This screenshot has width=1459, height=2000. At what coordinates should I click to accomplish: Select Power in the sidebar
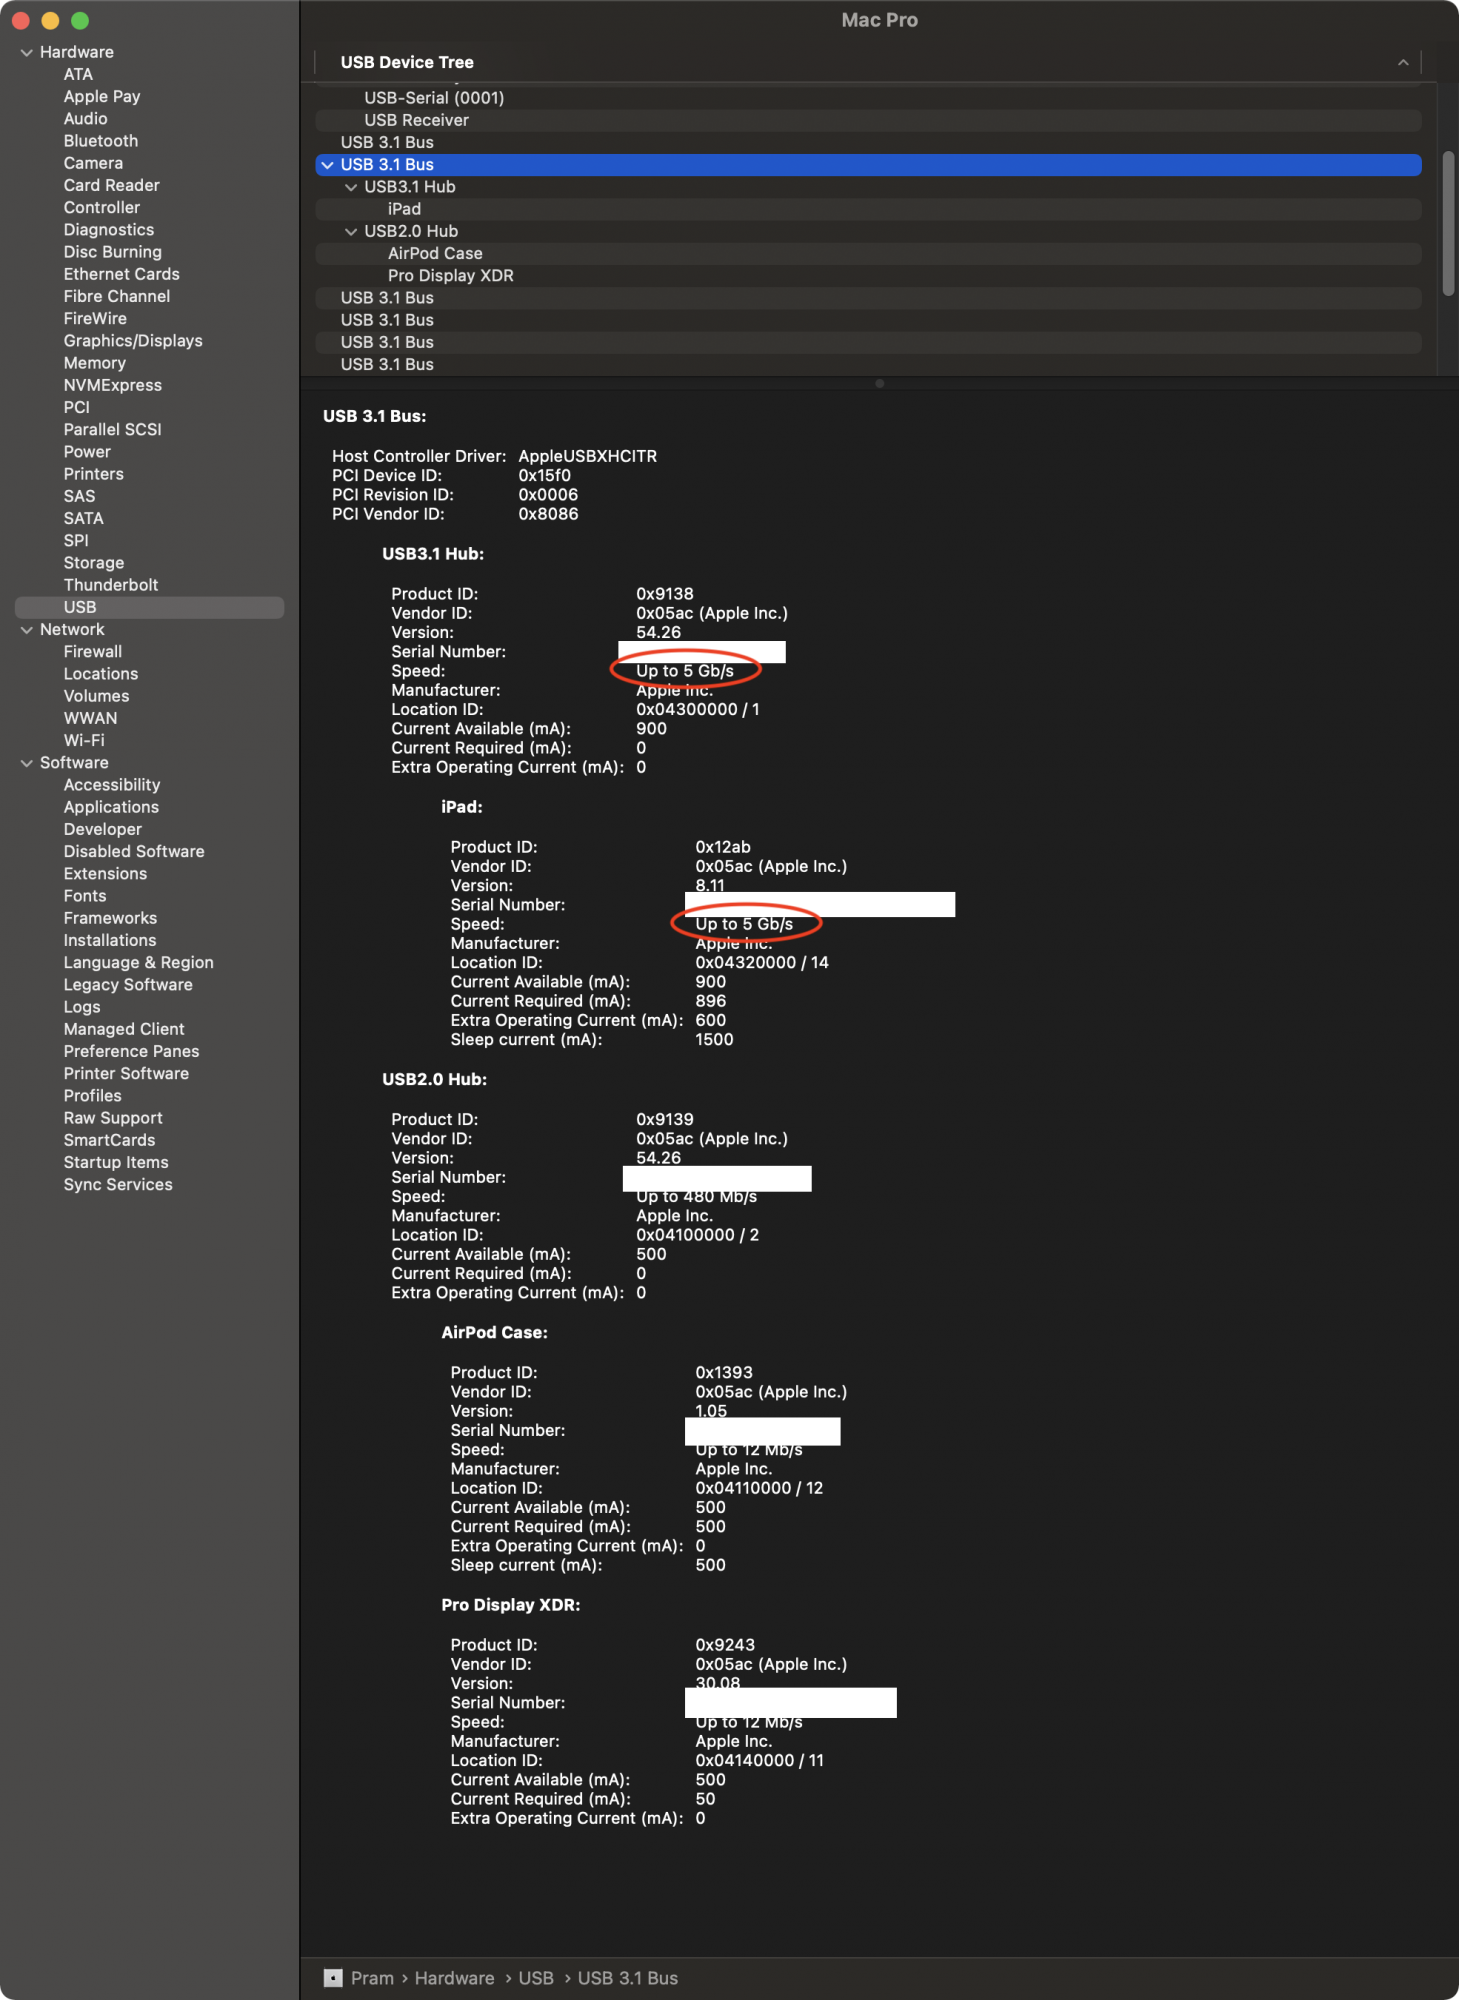87,452
